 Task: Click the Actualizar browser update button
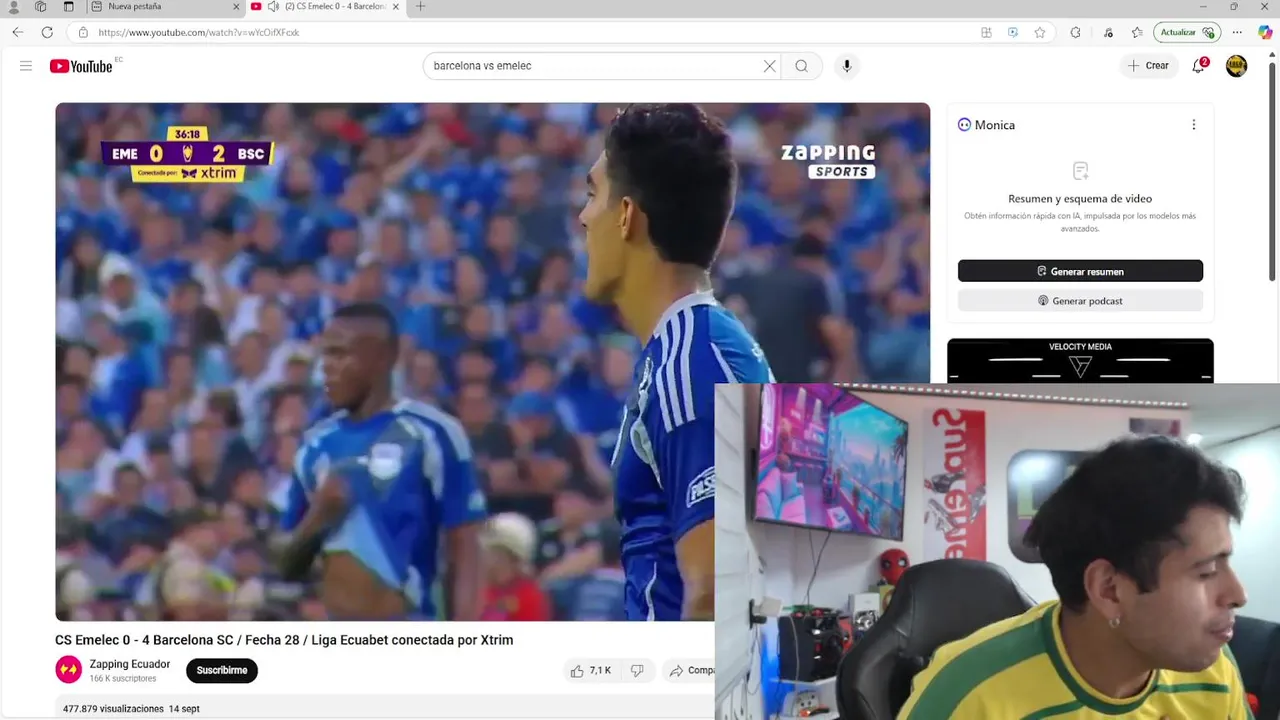(1186, 32)
